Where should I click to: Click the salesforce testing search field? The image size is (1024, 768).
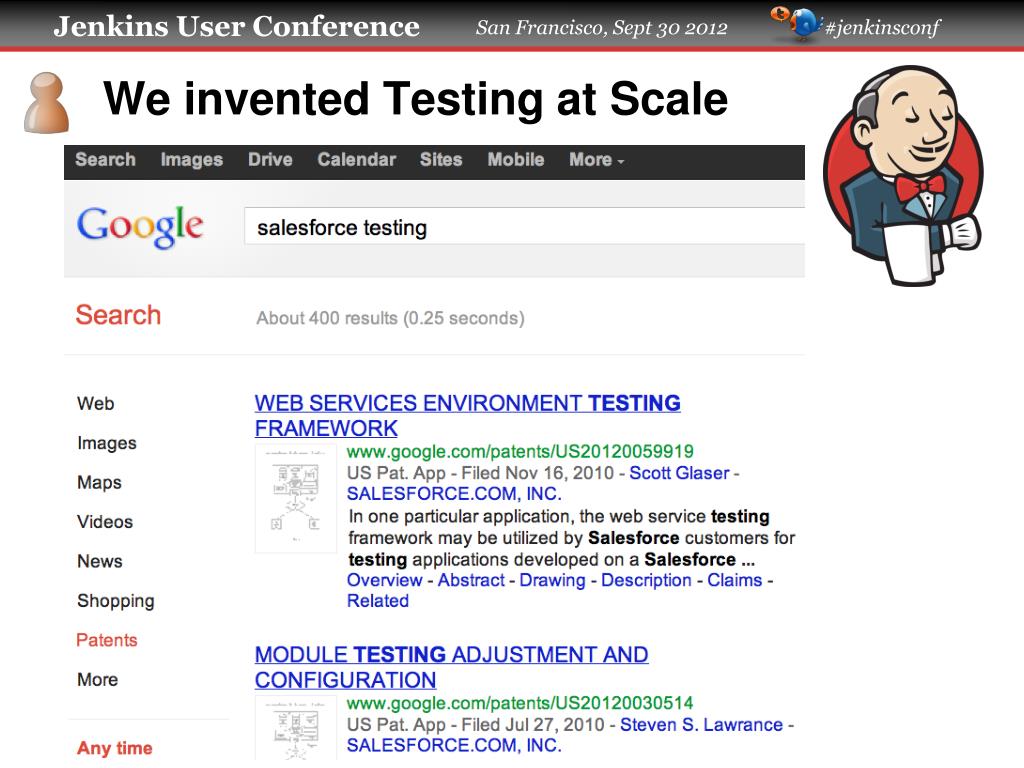pyautogui.click(x=524, y=227)
